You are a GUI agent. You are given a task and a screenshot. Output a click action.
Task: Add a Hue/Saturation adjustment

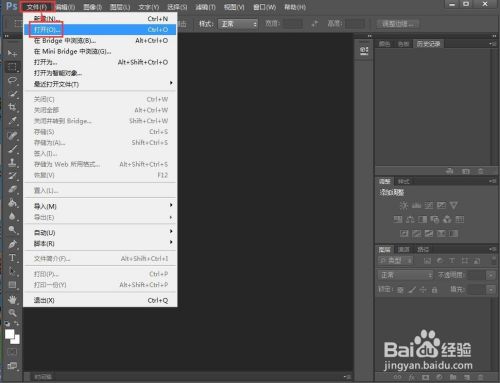click(398, 219)
